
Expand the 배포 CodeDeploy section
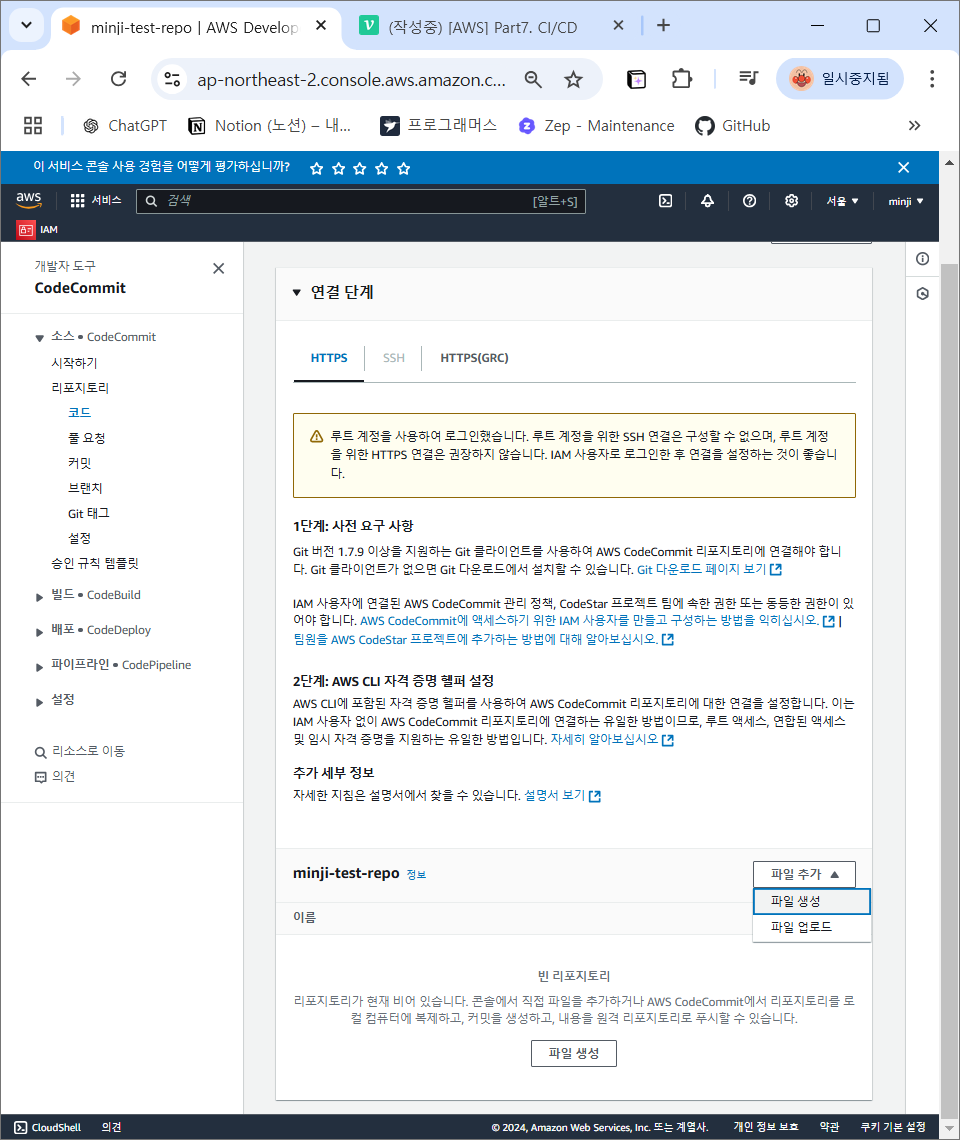[x=39, y=632]
